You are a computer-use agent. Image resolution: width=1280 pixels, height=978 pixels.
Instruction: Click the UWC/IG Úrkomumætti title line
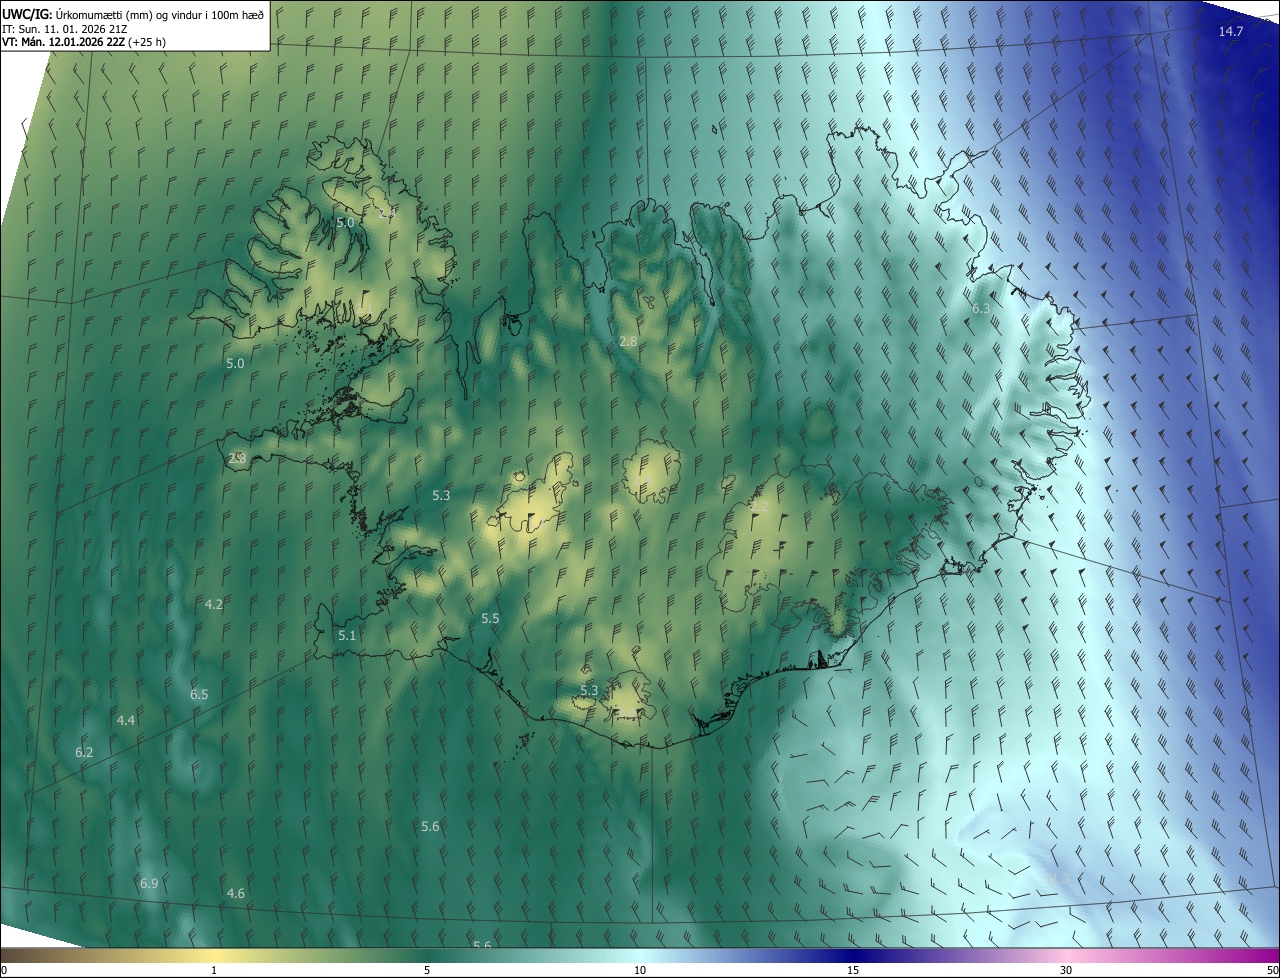tap(133, 13)
